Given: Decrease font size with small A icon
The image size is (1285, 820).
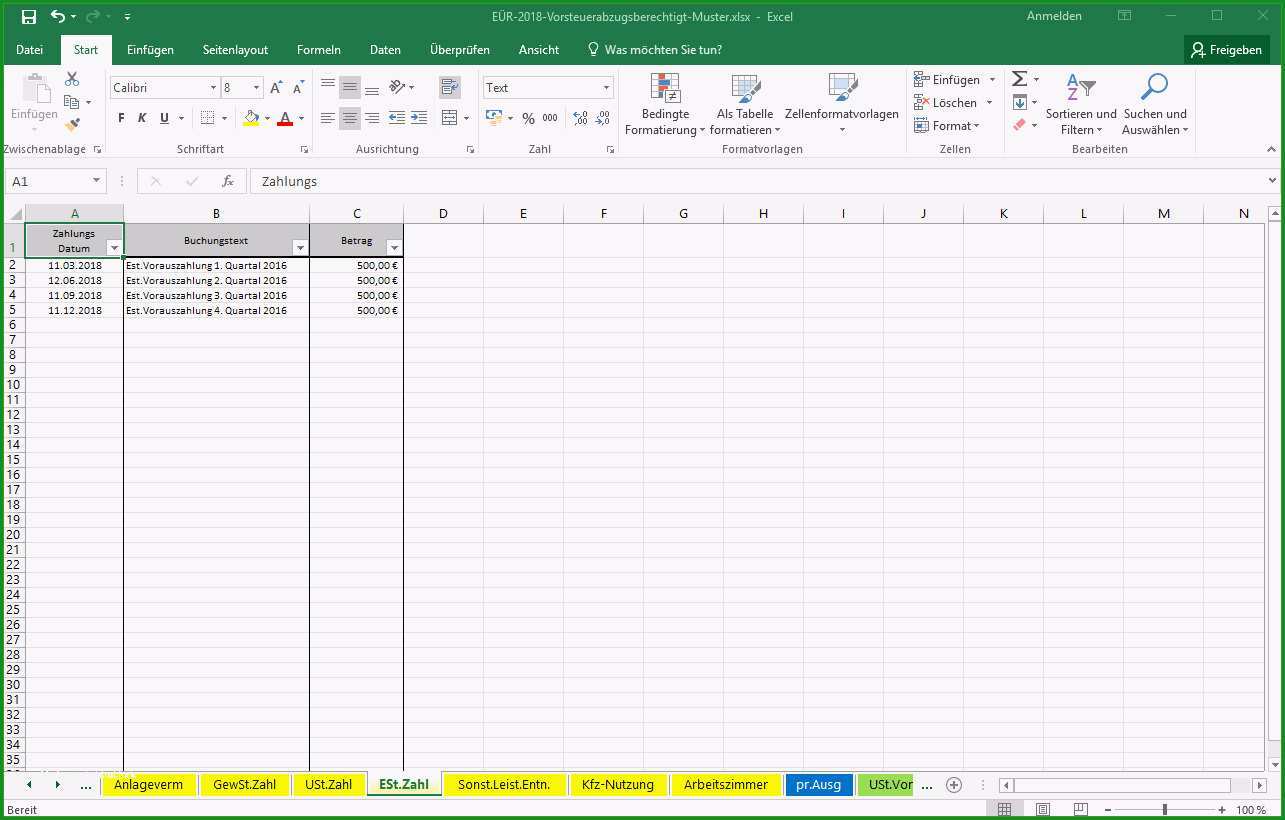Looking at the screenshot, I should (x=298, y=88).
